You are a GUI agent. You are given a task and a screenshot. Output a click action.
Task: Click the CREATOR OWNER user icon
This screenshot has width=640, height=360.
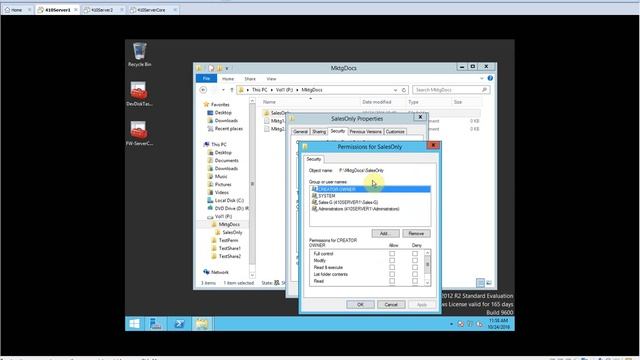click(314, 189)
